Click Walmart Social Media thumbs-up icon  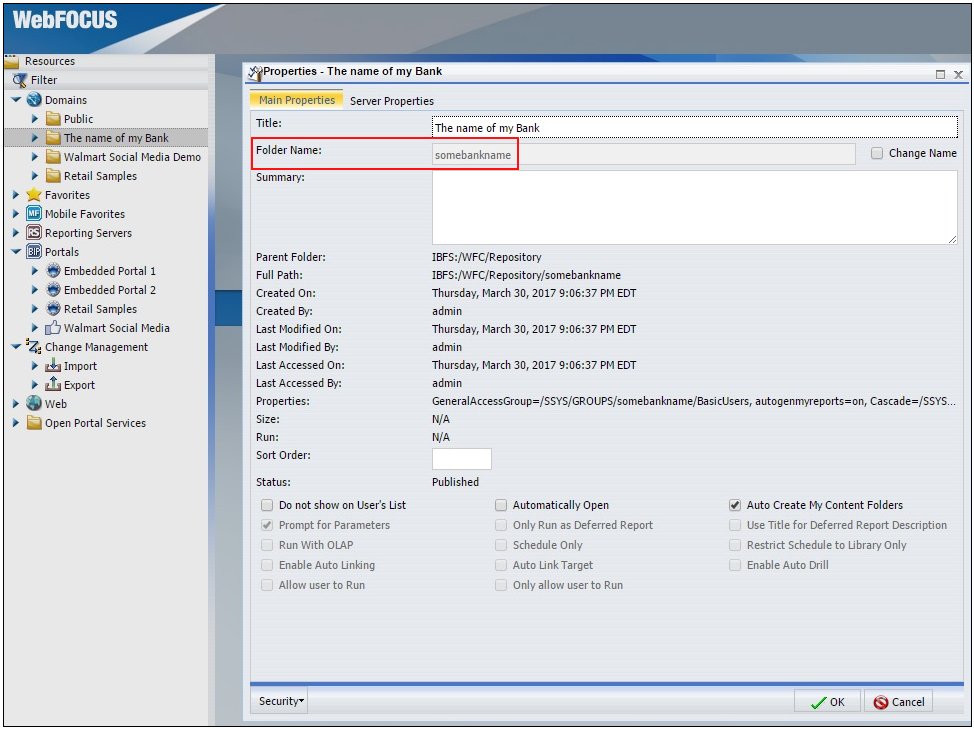tap(53, 327)
